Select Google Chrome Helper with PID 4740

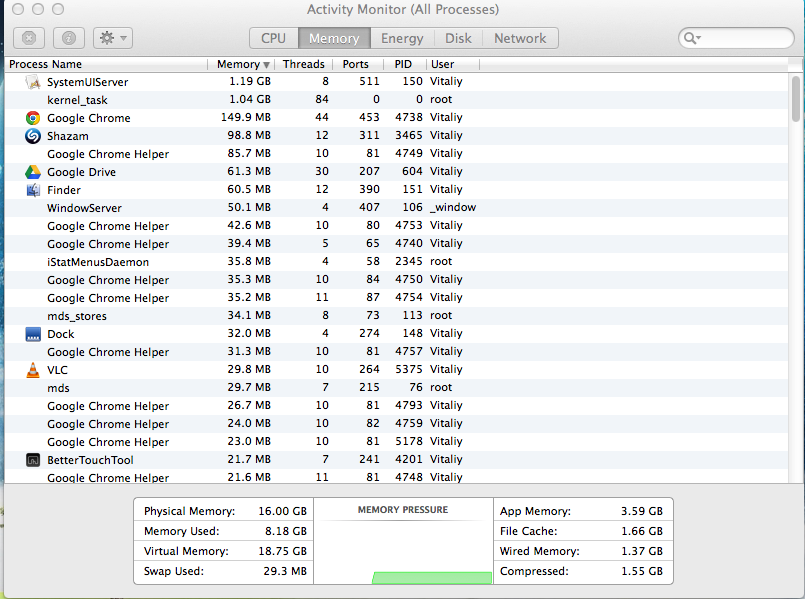396,244
